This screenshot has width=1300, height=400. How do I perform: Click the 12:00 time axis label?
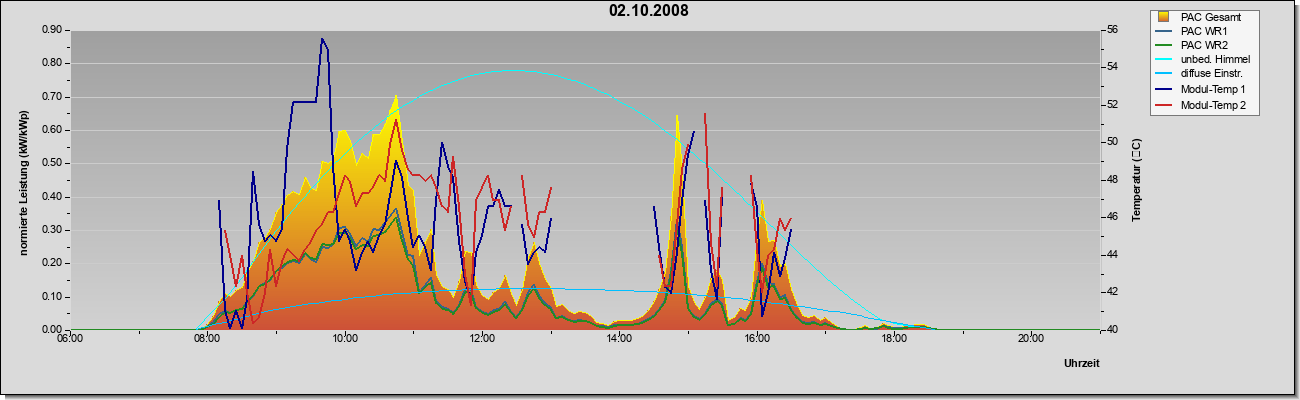482,339
